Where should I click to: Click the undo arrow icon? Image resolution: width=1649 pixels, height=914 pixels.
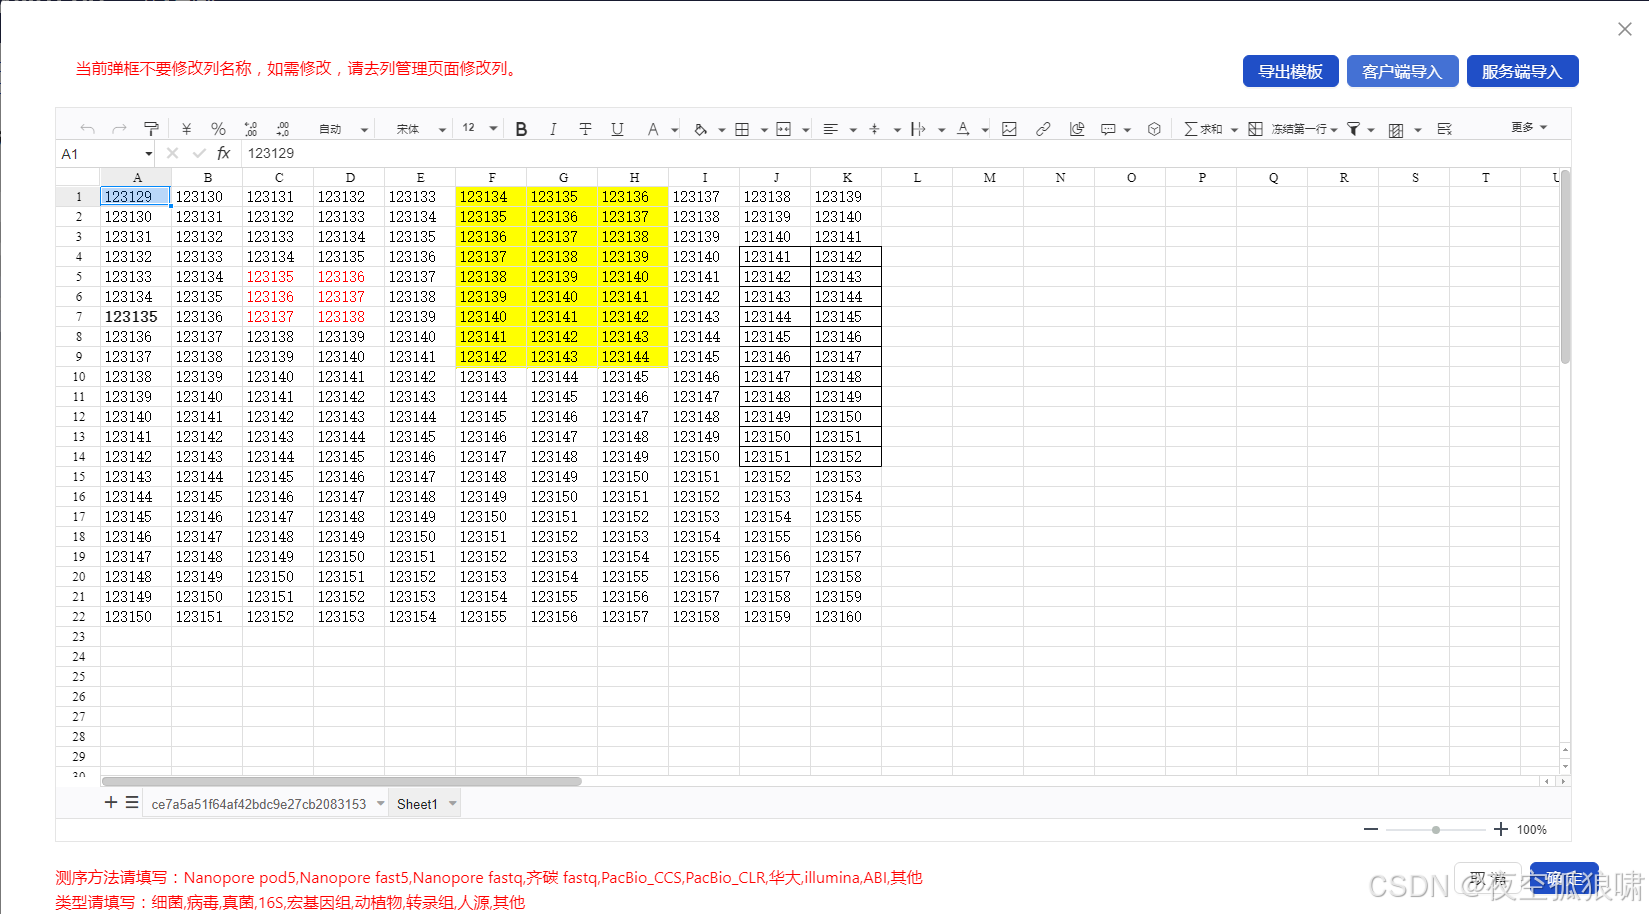click(x=88, y=129)
